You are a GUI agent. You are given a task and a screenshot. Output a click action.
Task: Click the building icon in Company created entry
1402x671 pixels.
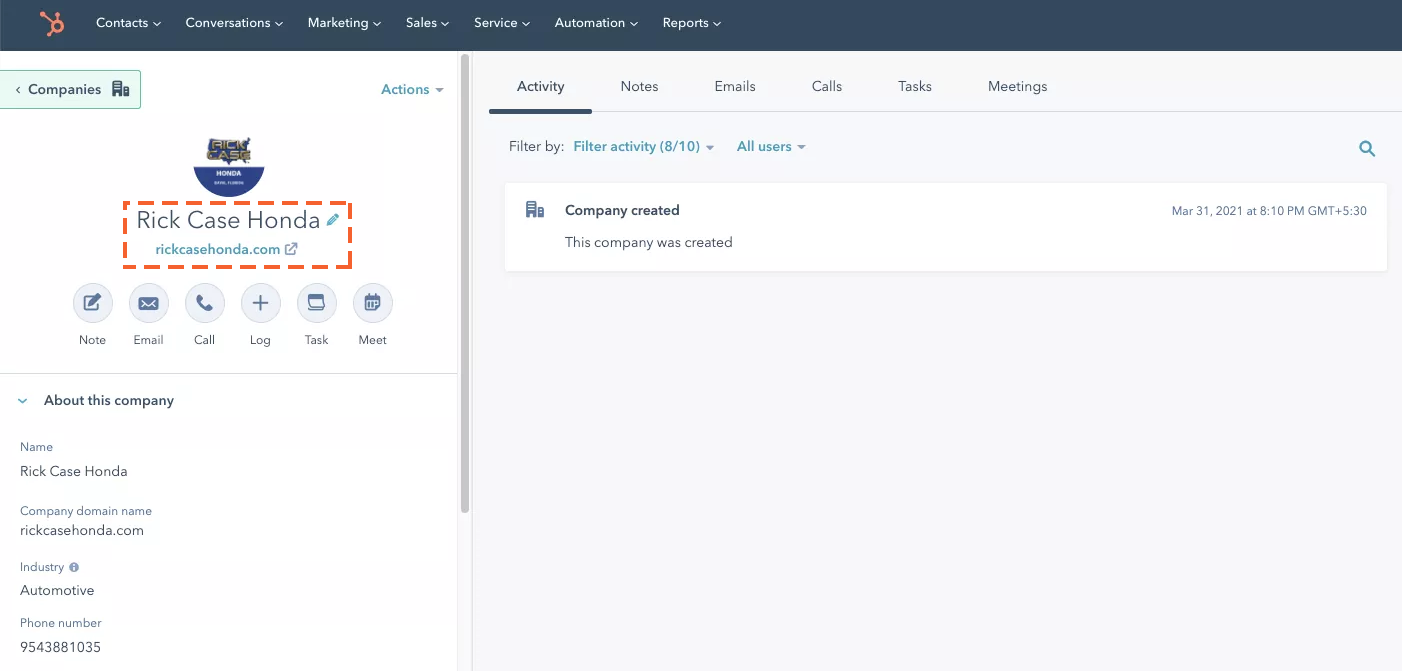pos(535,210)
